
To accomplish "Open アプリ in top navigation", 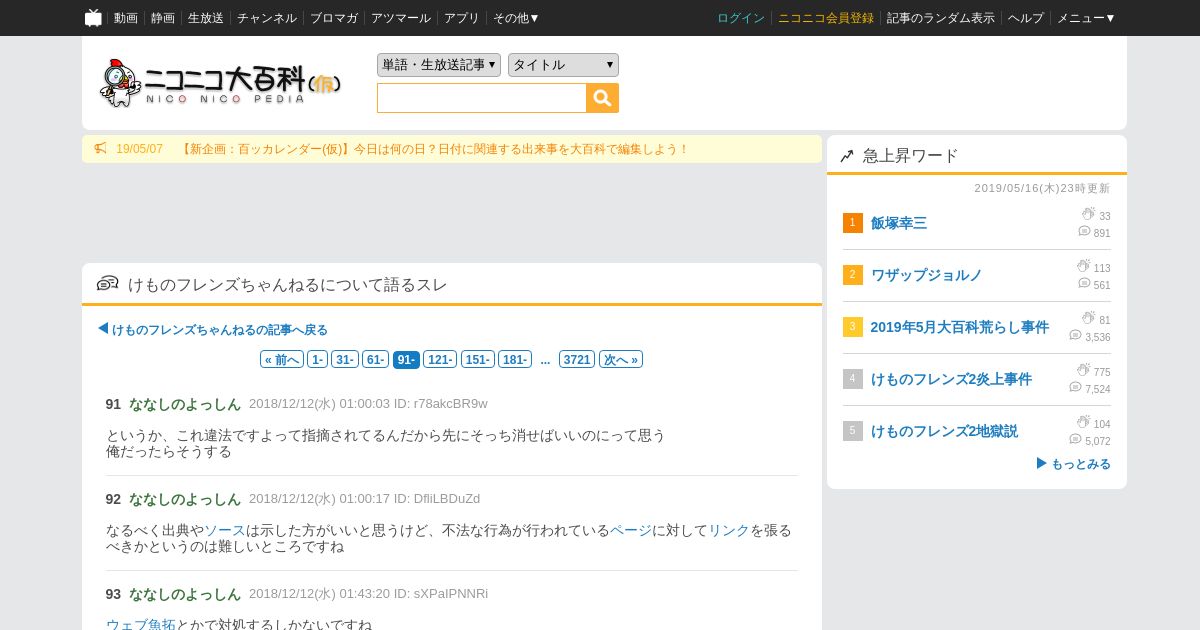I will [462, 18].
